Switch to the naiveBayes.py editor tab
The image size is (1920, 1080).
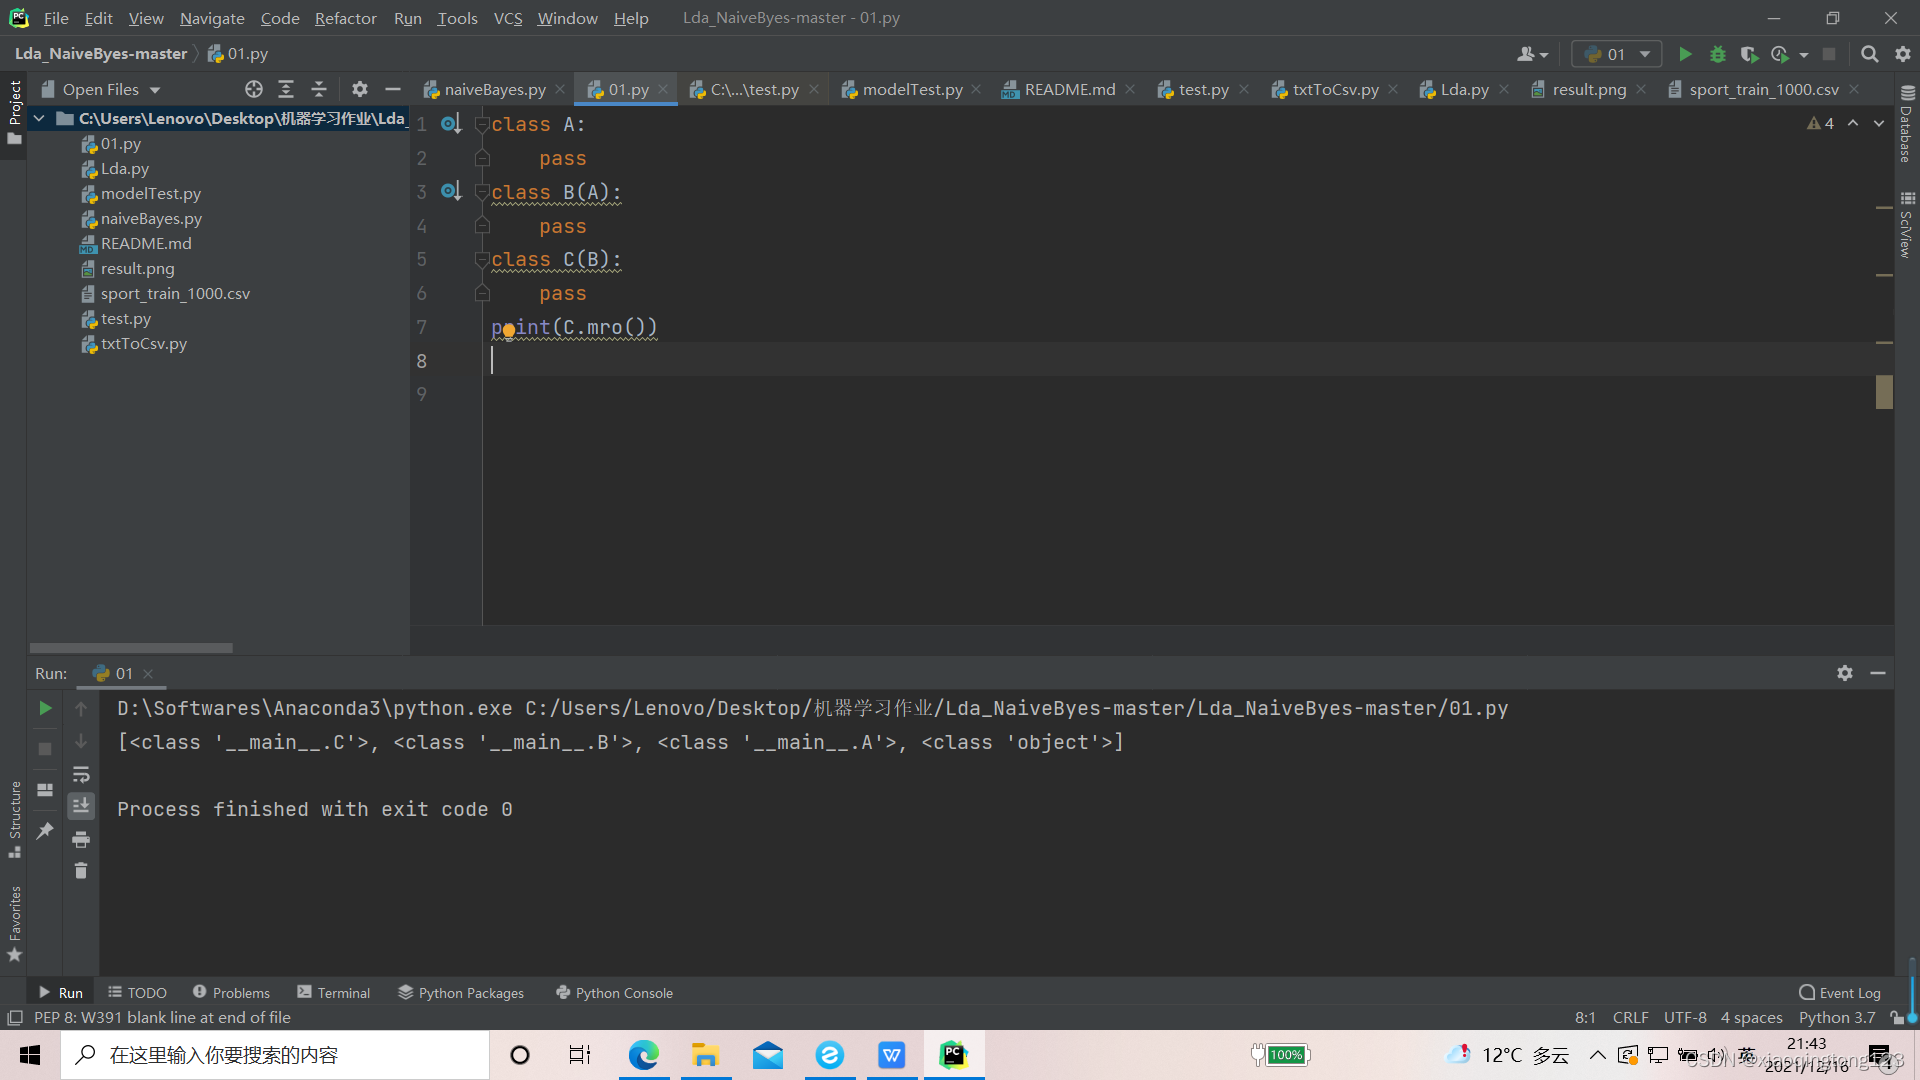tap(493, 89)
